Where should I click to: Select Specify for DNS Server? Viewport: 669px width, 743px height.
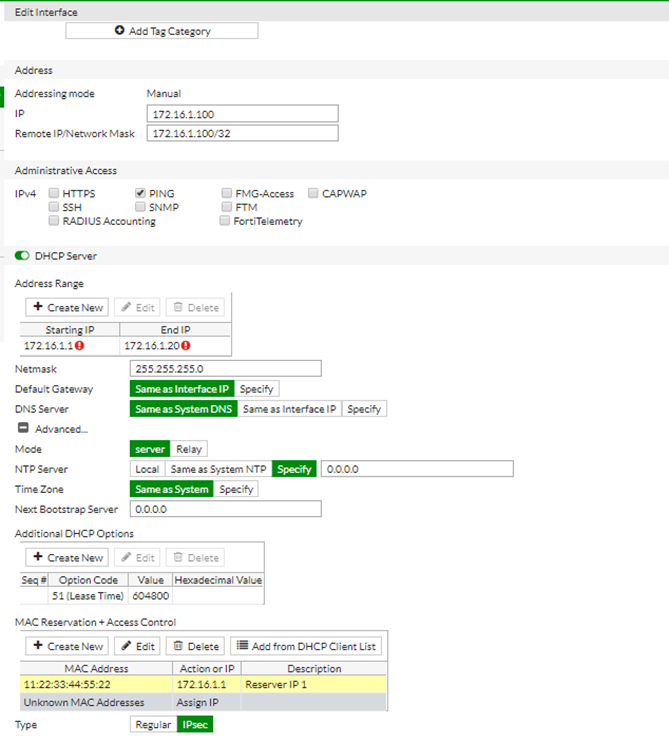[364, 408]
